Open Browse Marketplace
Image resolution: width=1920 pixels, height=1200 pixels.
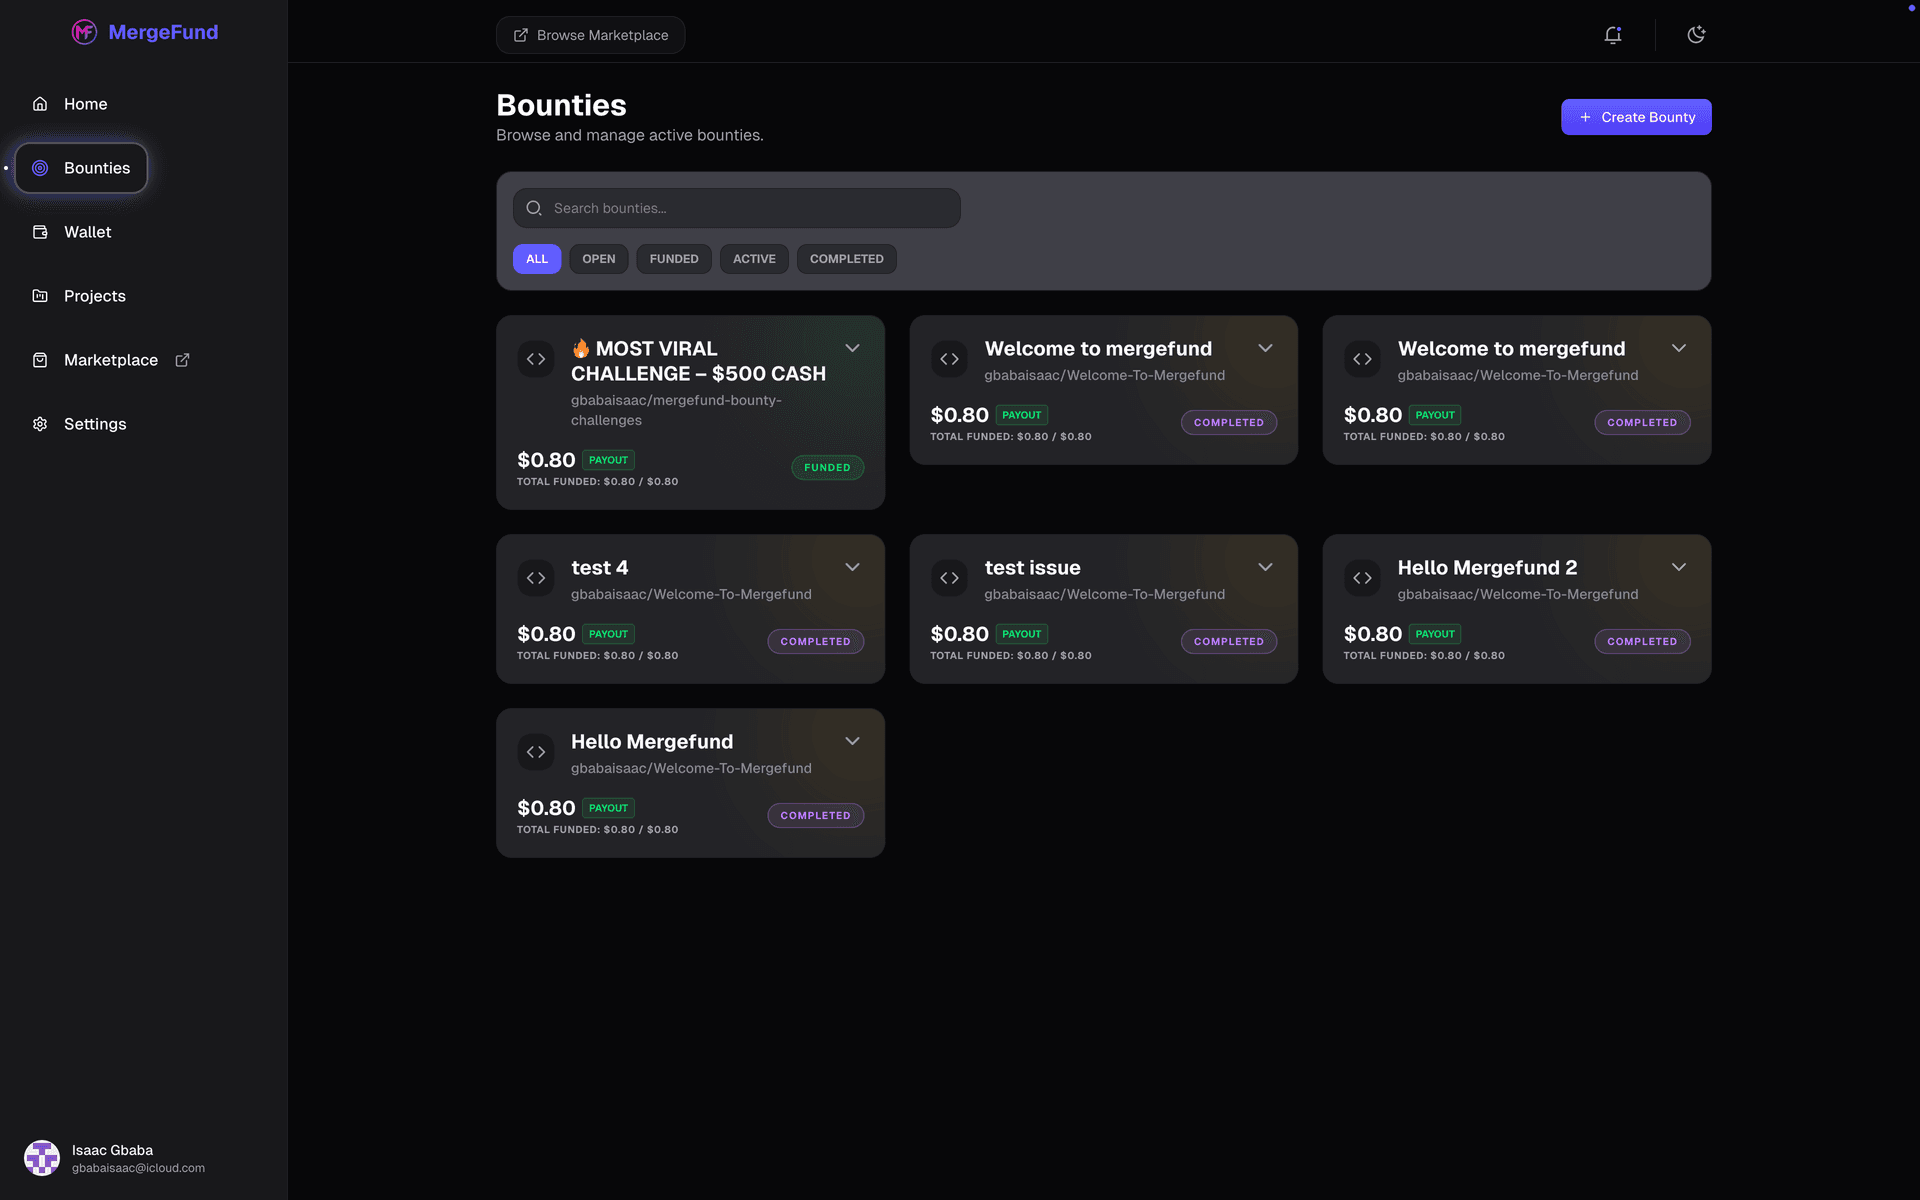(590, 34)
